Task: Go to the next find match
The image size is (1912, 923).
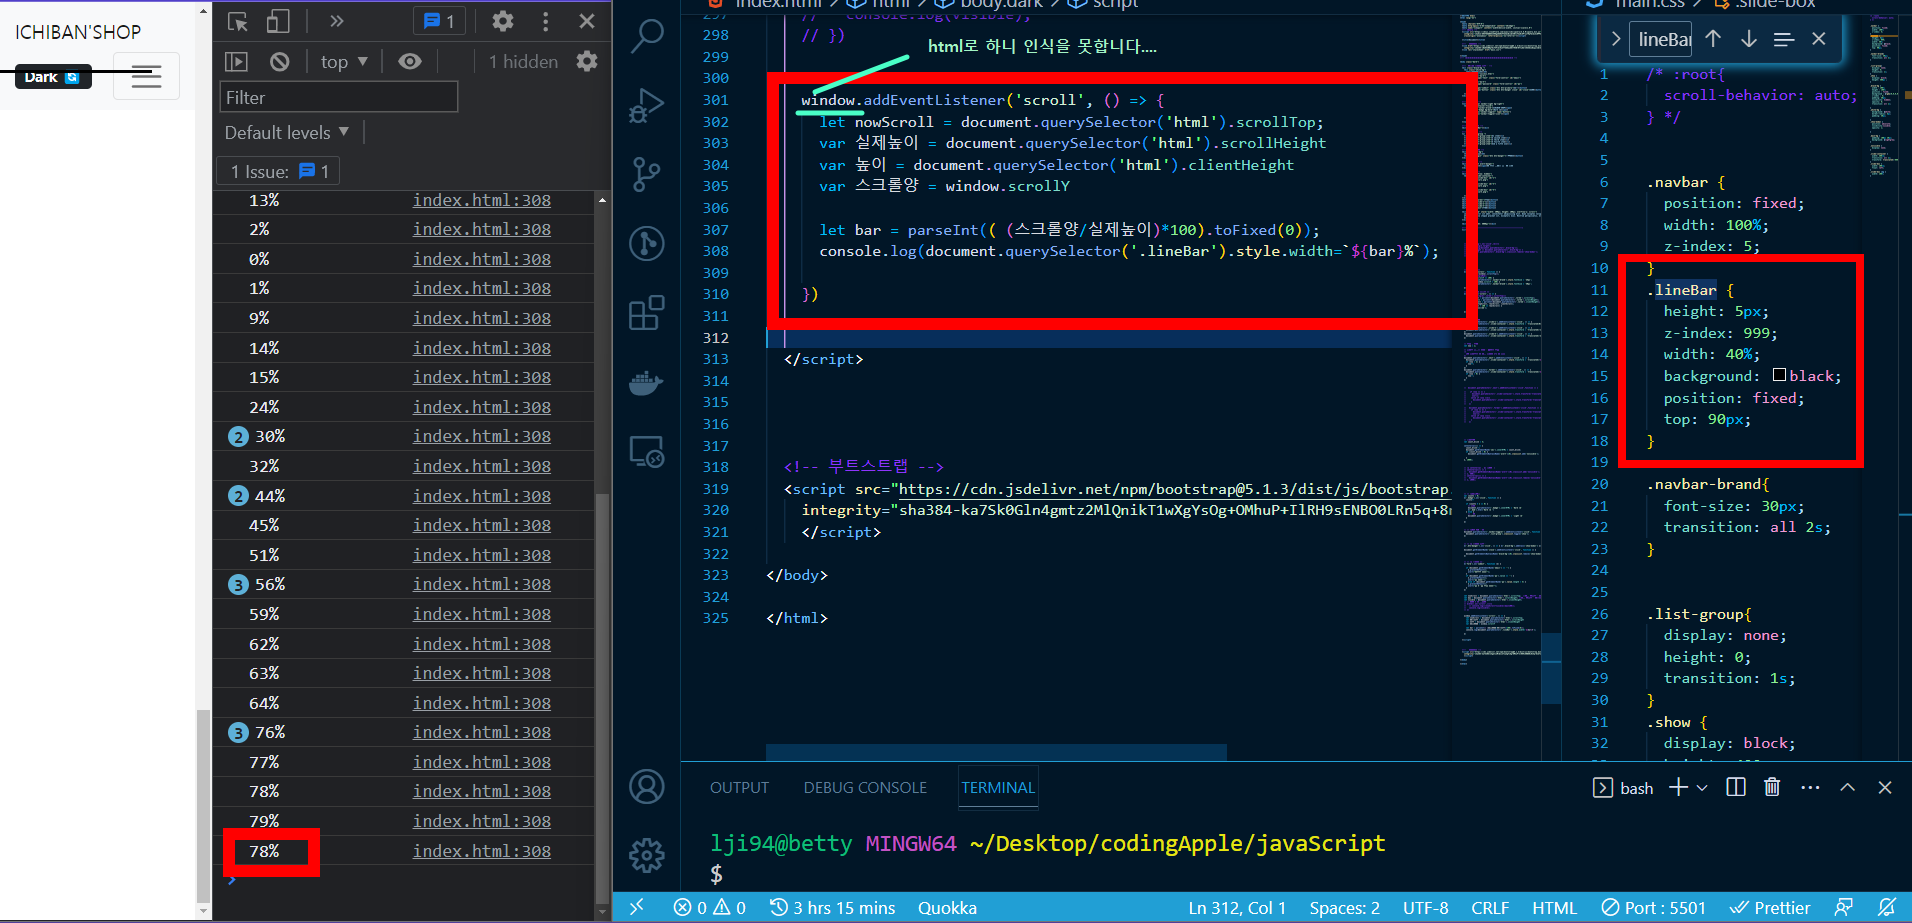Action: 1748,39
